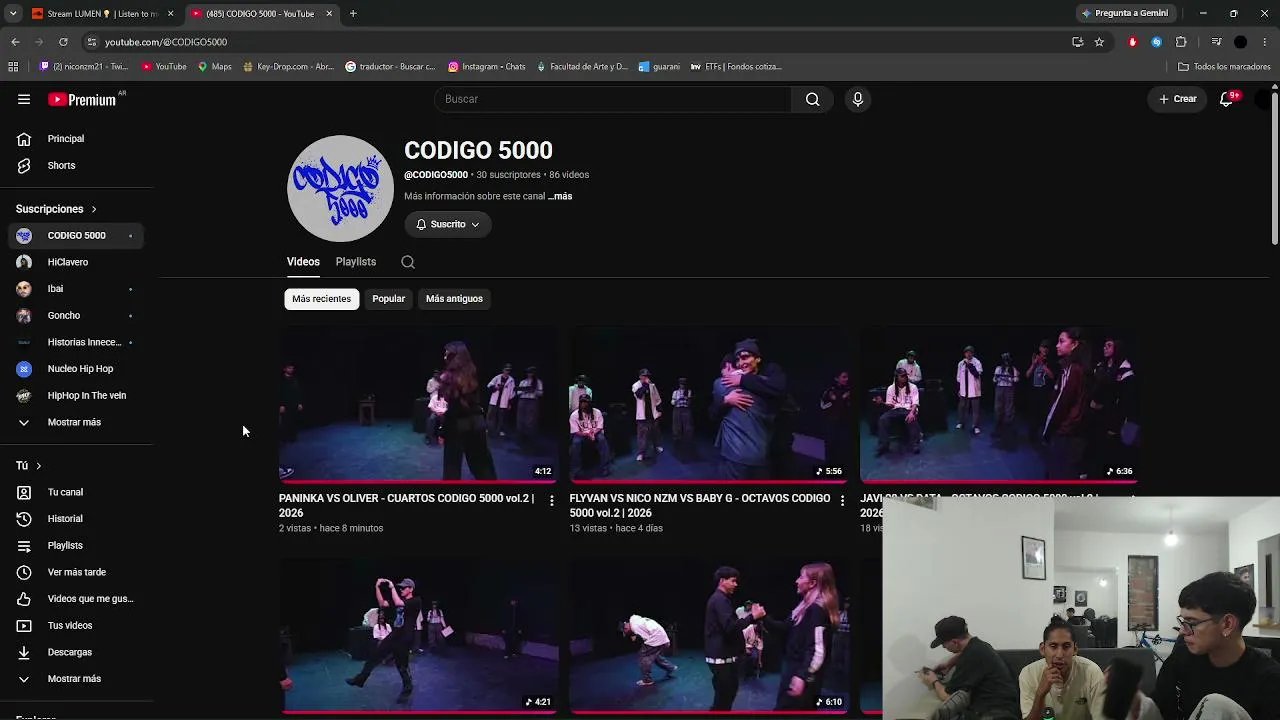Open the HipHop In The vein subscription

coord(76,396)
